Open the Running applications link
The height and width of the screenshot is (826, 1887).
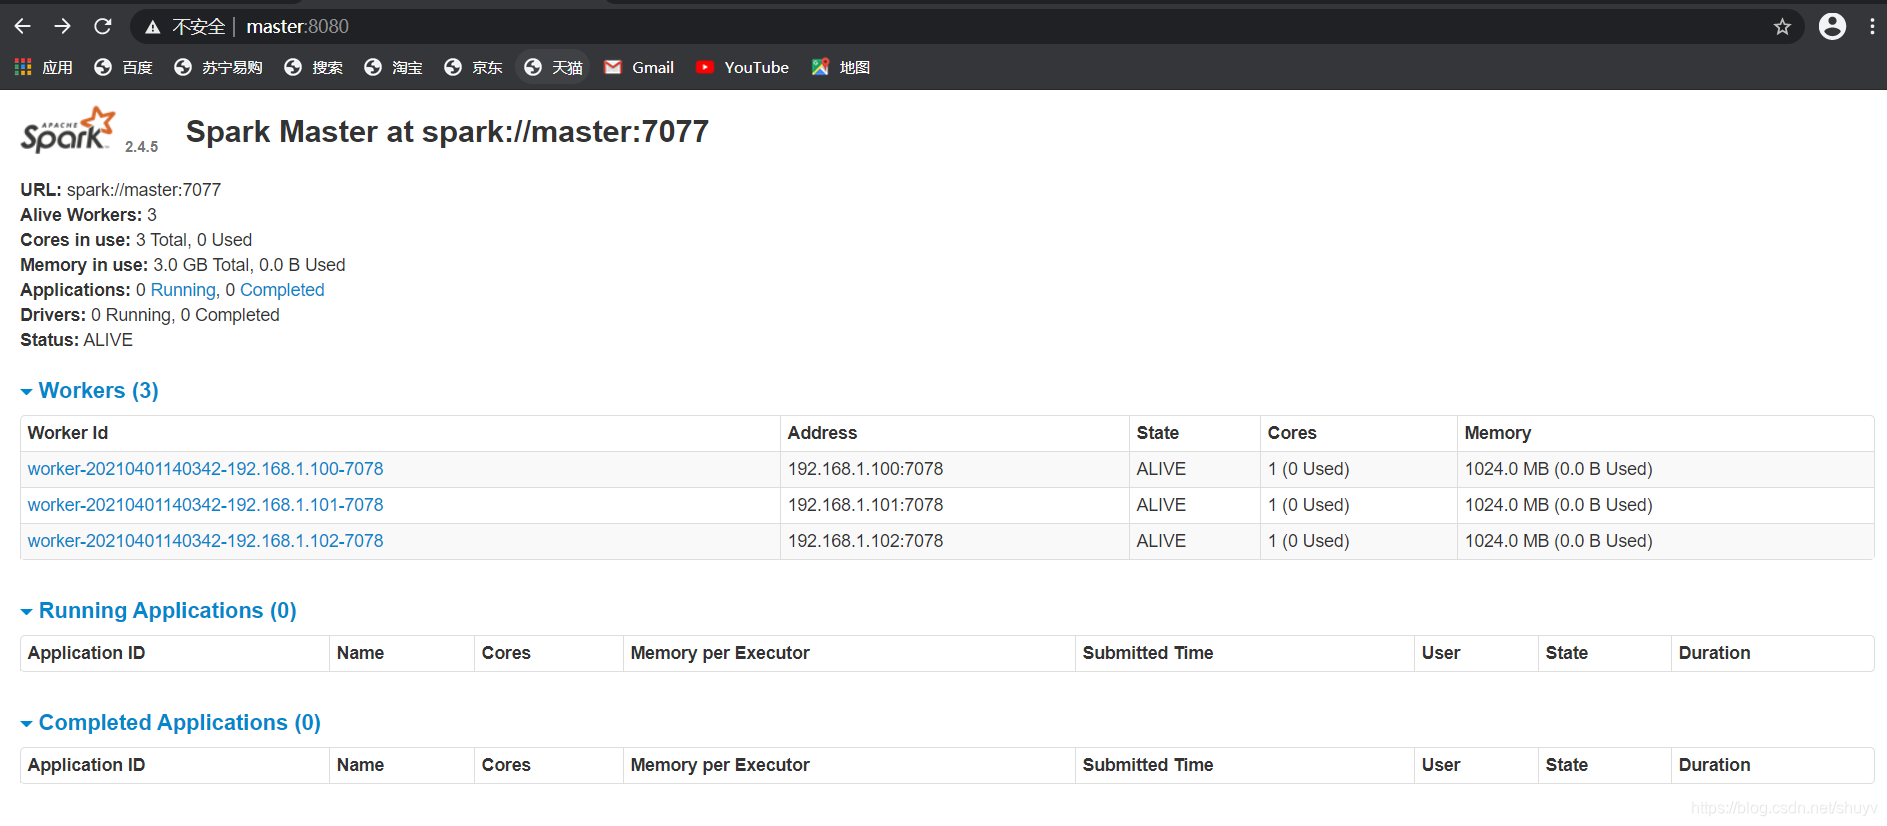tap(185, 290)
